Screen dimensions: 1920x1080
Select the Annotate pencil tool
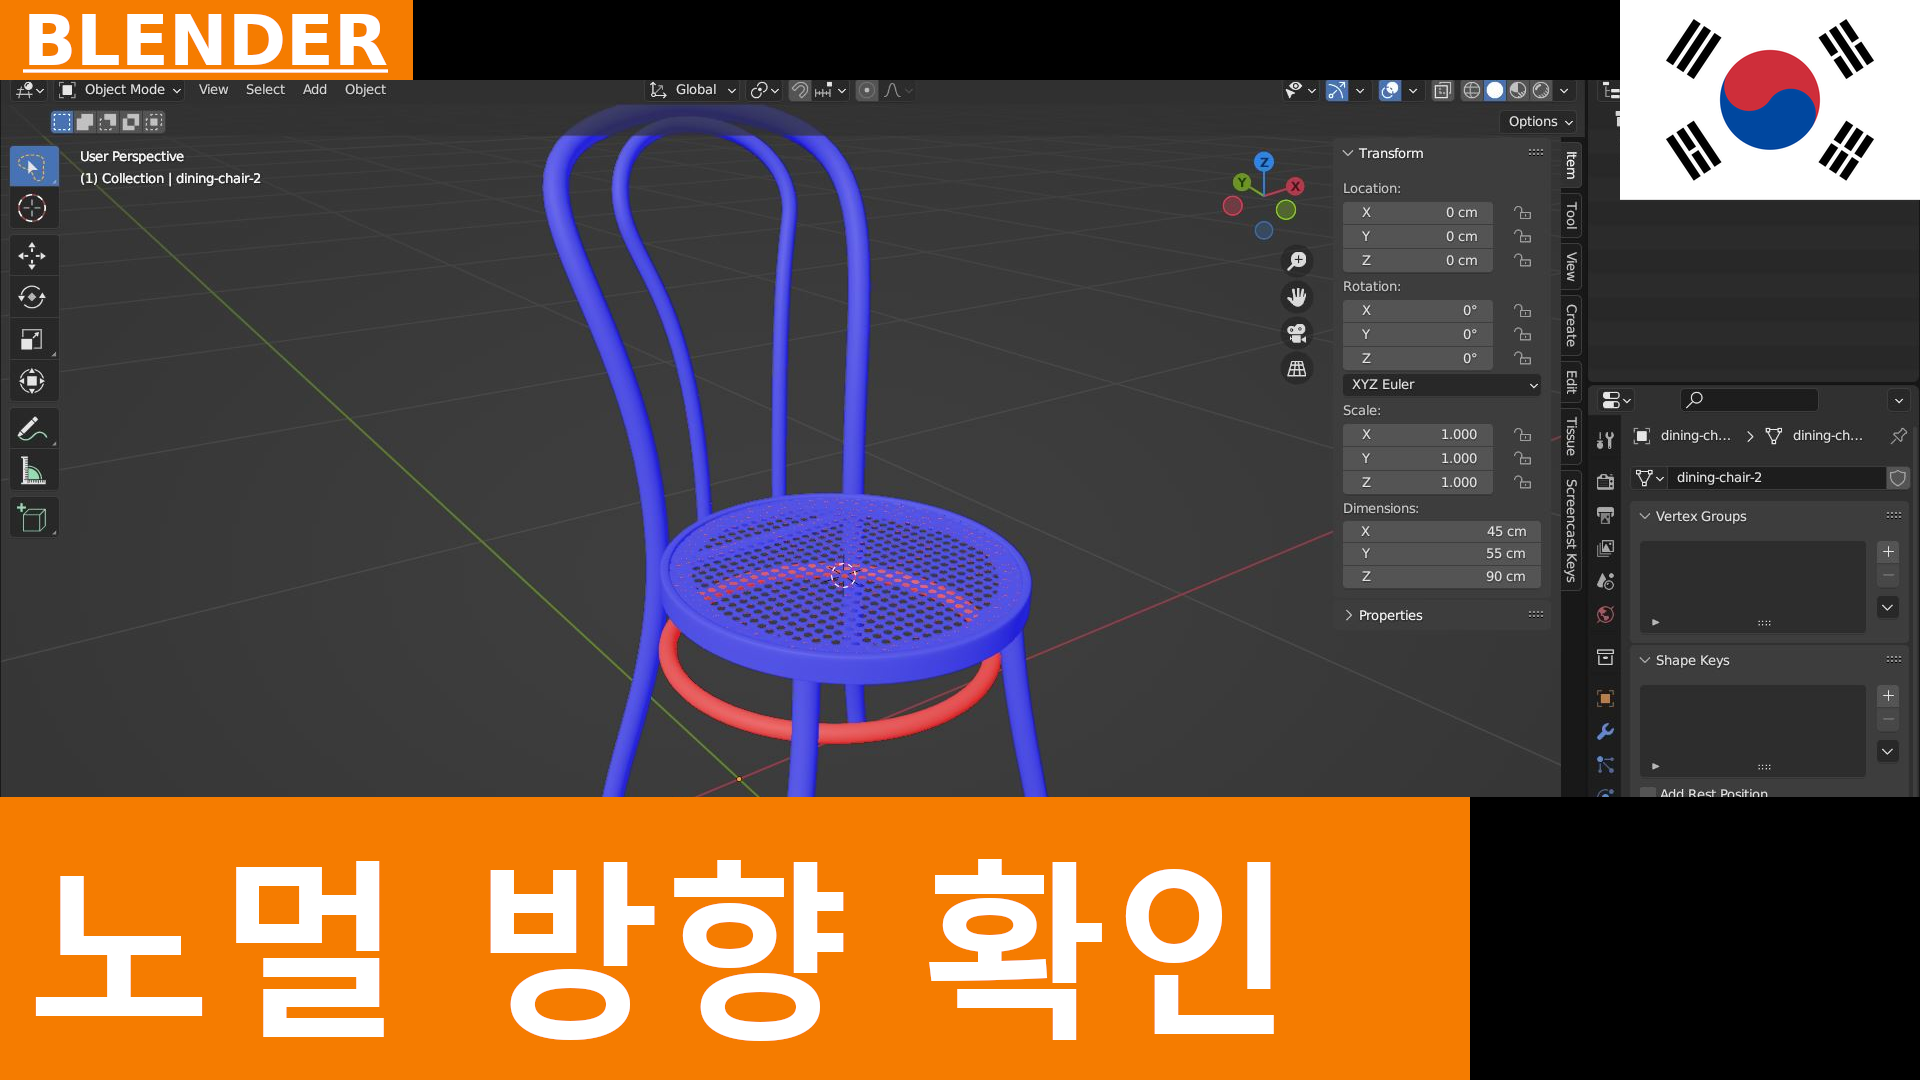coord(32,429)
